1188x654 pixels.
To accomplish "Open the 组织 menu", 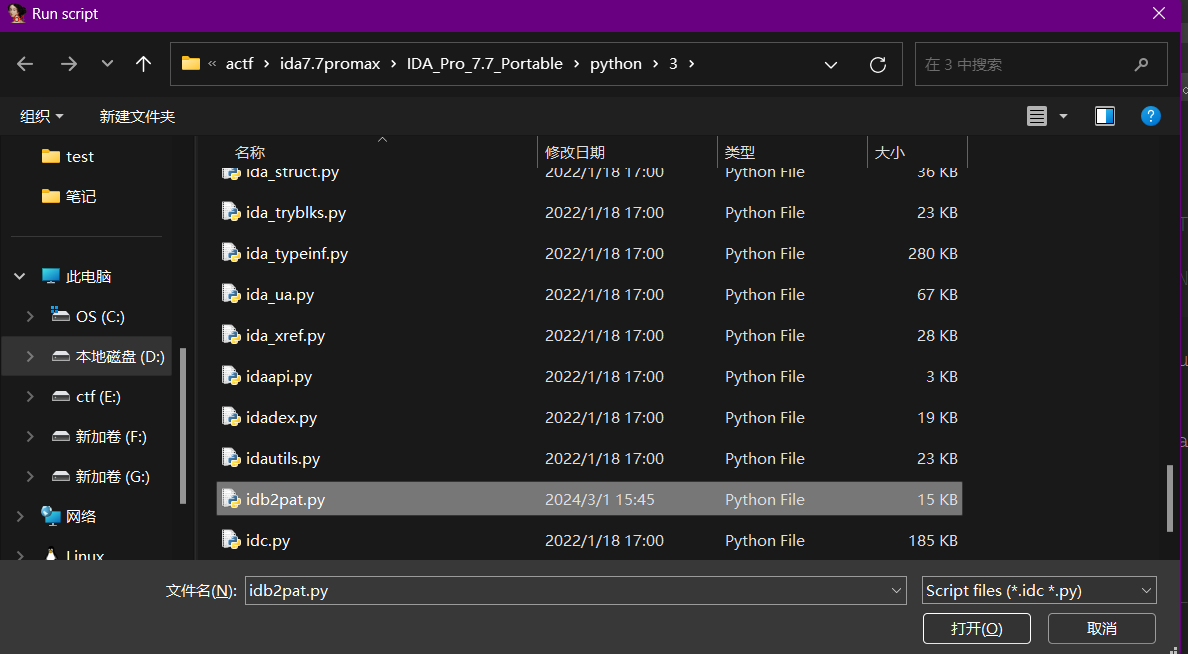I will coord(42,116).
